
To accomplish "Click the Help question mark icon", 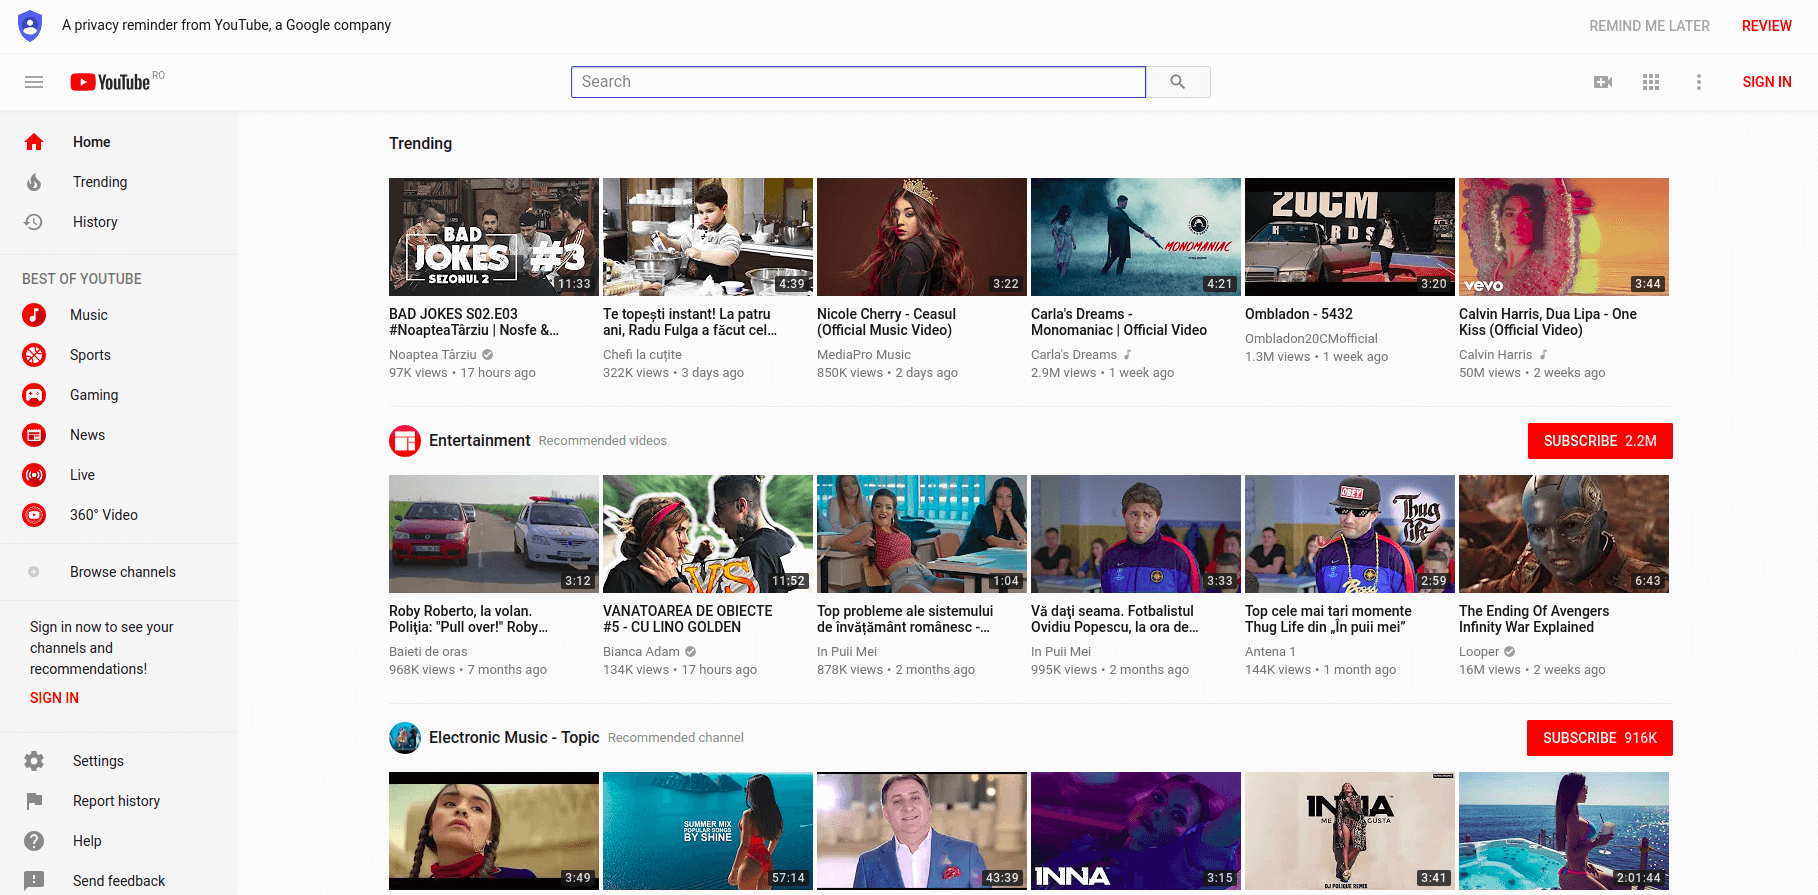I will (34, 841).
